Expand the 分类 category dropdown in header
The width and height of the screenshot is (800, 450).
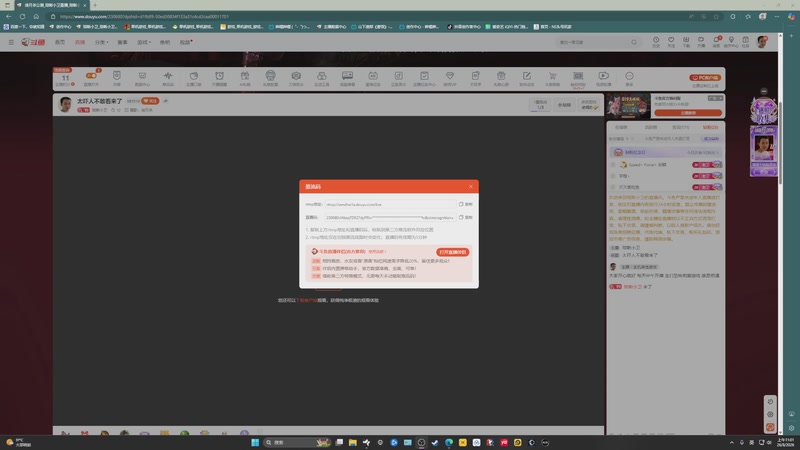pos(102,42)
